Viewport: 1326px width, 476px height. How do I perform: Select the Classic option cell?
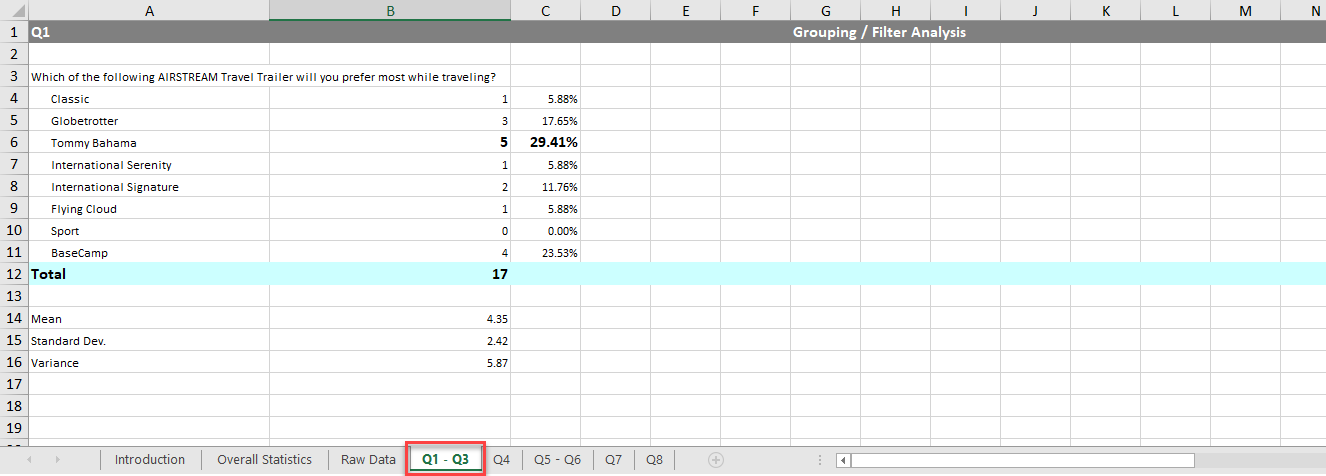149,99
